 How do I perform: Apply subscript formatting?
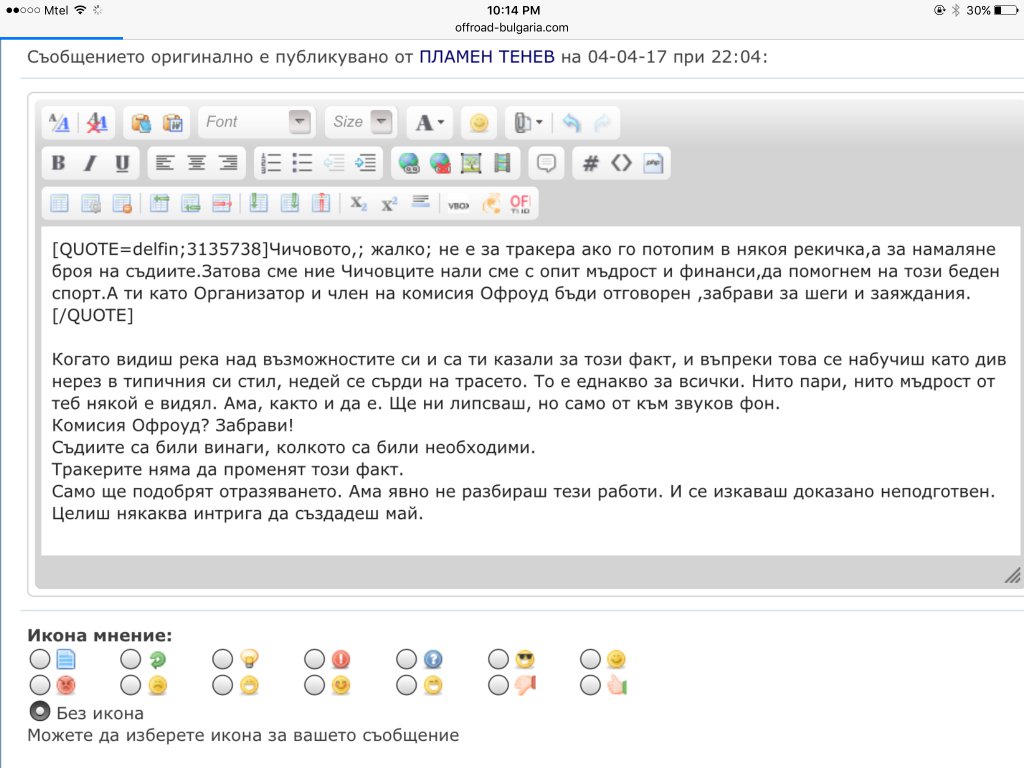point(358,203)
